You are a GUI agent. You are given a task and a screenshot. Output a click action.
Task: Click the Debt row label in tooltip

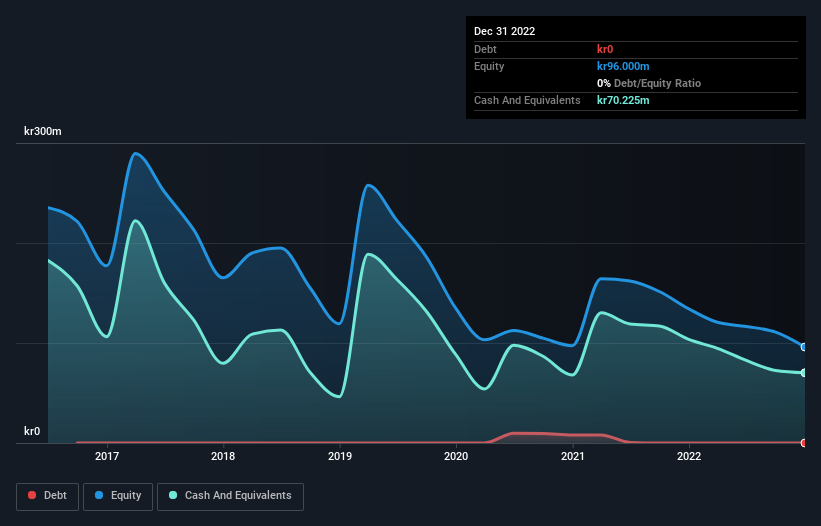pos(485,49)
